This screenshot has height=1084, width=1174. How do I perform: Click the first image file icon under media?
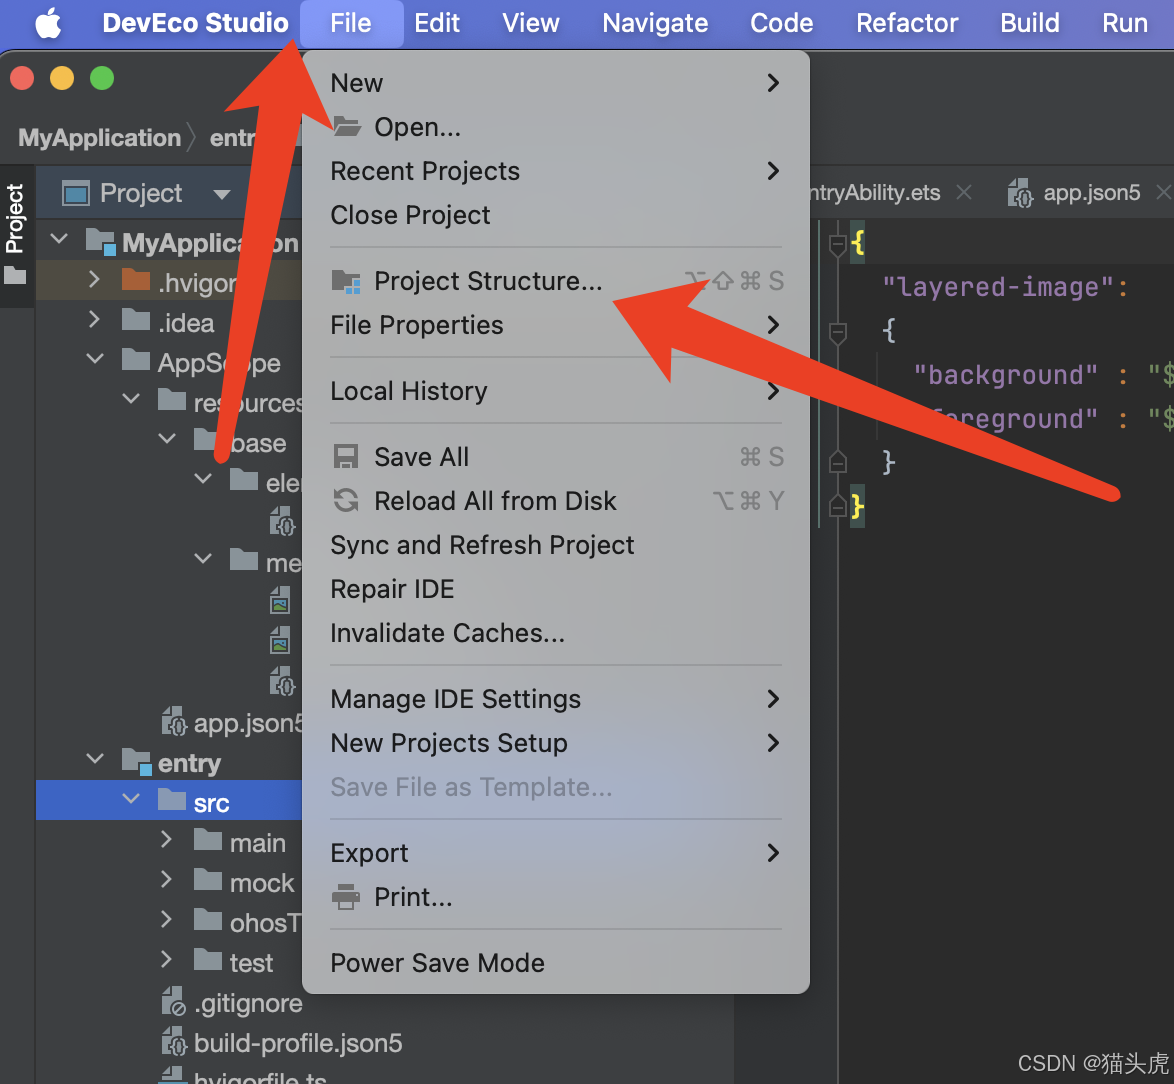point(280,601)
